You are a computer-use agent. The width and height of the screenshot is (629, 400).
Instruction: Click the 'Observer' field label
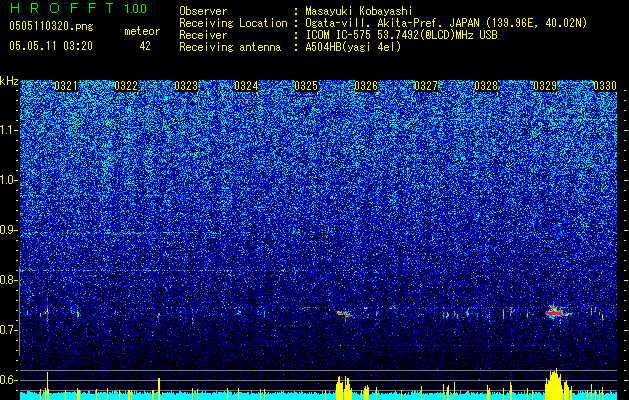click(x=203, y=11)
